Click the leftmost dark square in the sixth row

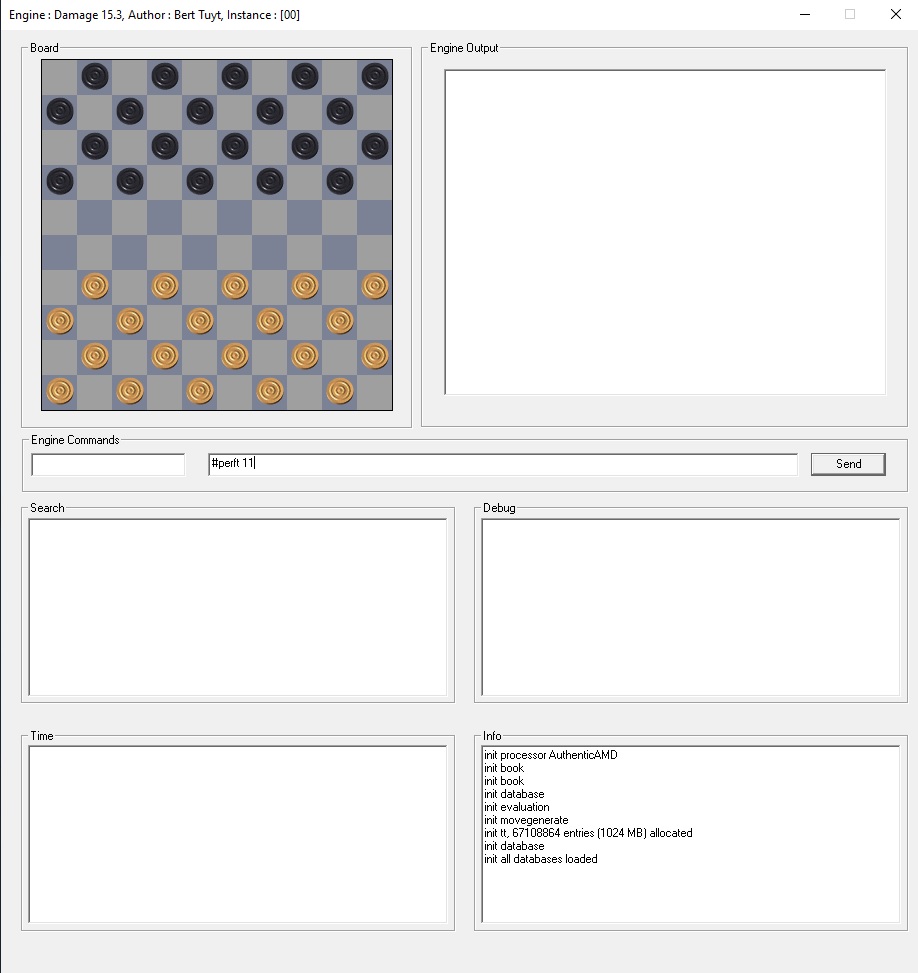tap(60, 252)
